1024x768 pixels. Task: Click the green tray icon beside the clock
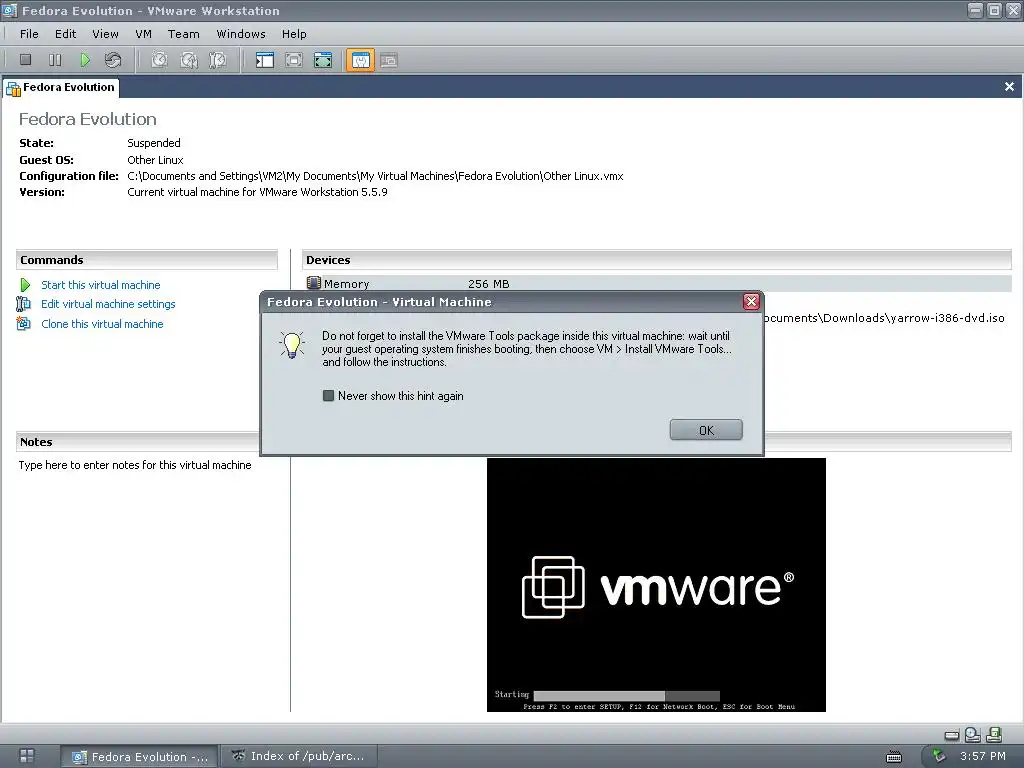(x=939, y=756)
